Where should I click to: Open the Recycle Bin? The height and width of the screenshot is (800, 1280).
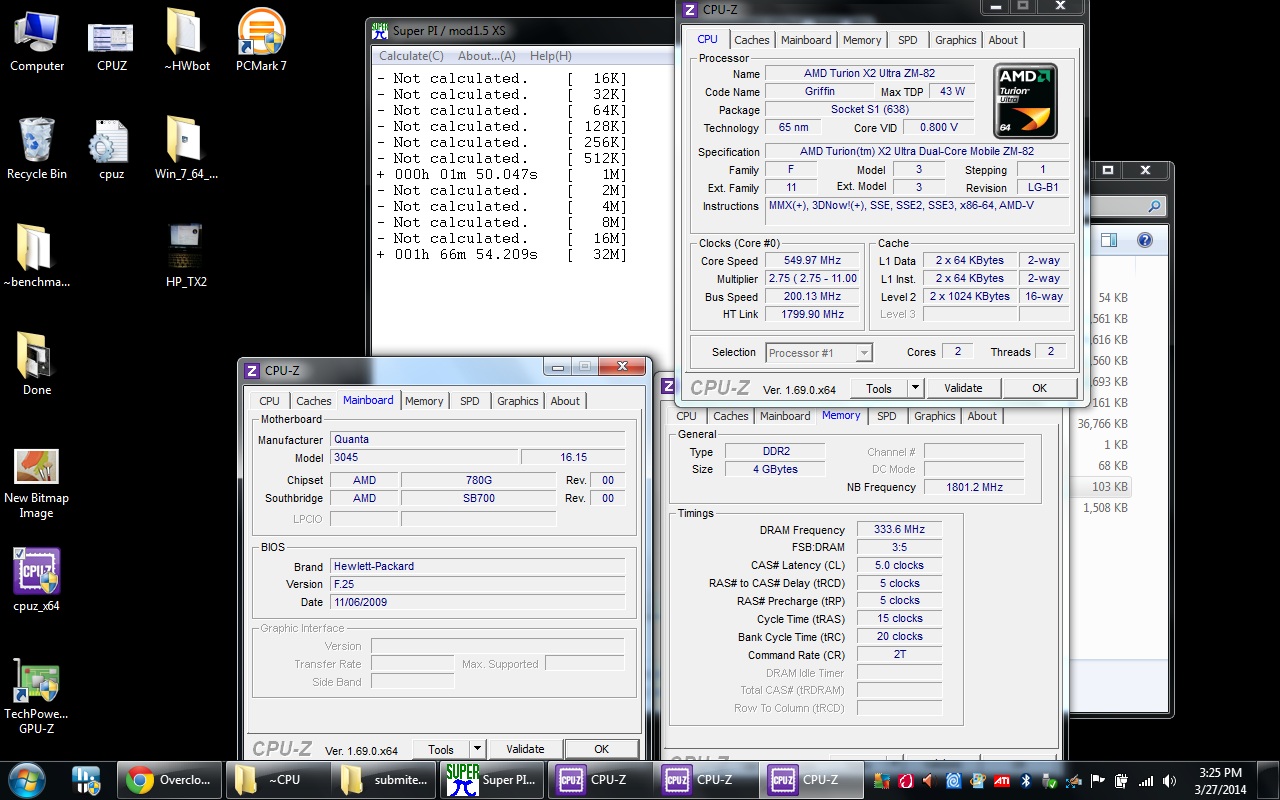37,150
